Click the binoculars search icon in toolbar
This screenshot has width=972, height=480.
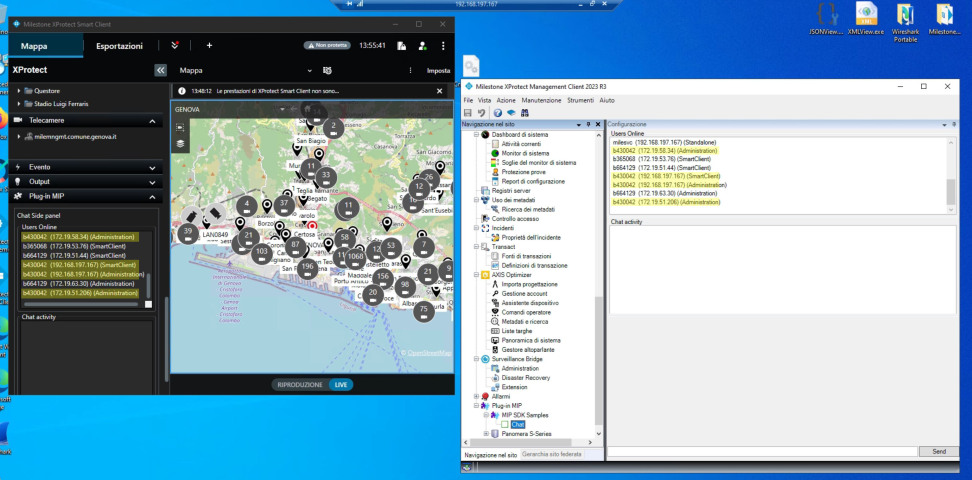(524, 113)
